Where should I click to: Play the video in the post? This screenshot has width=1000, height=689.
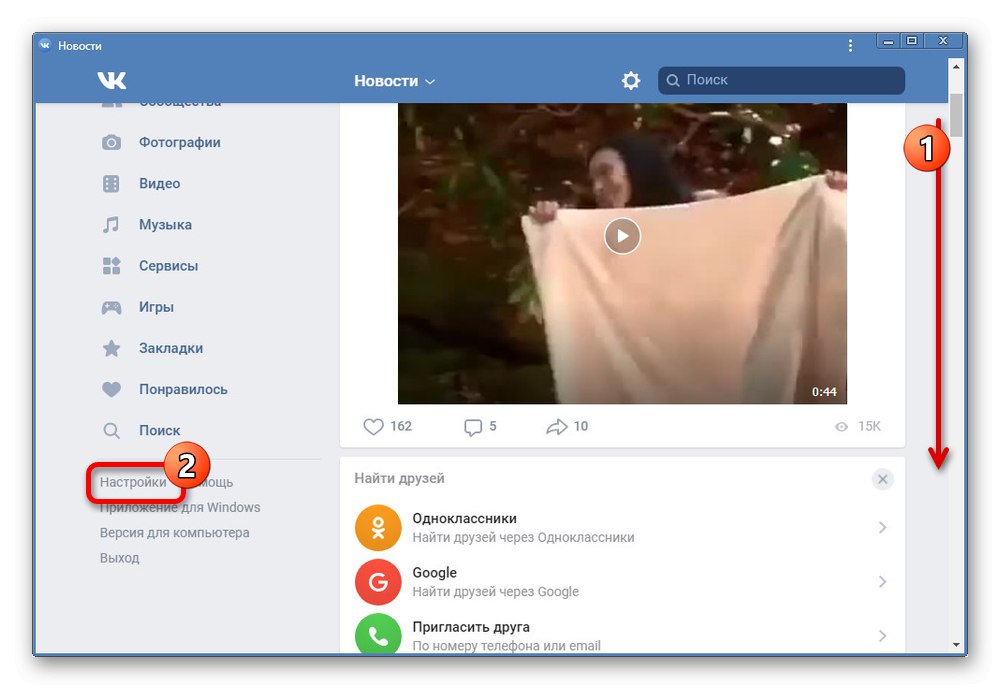click(x=622, y=236)
